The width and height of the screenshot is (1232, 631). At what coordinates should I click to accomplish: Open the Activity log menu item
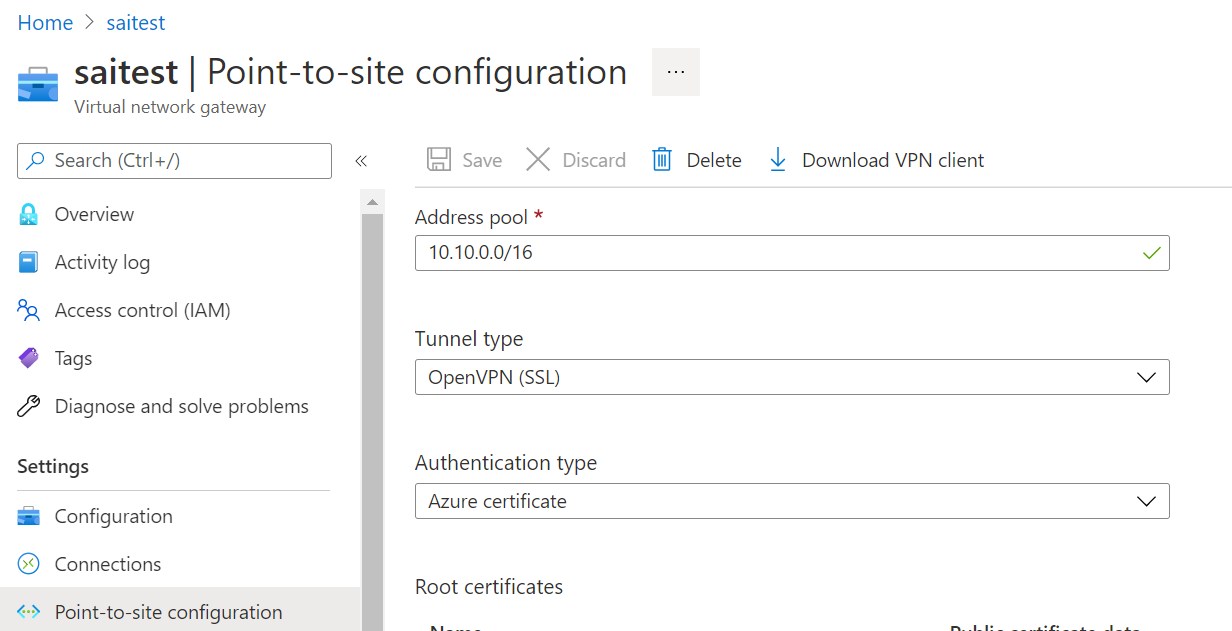[x=102, y=262]
